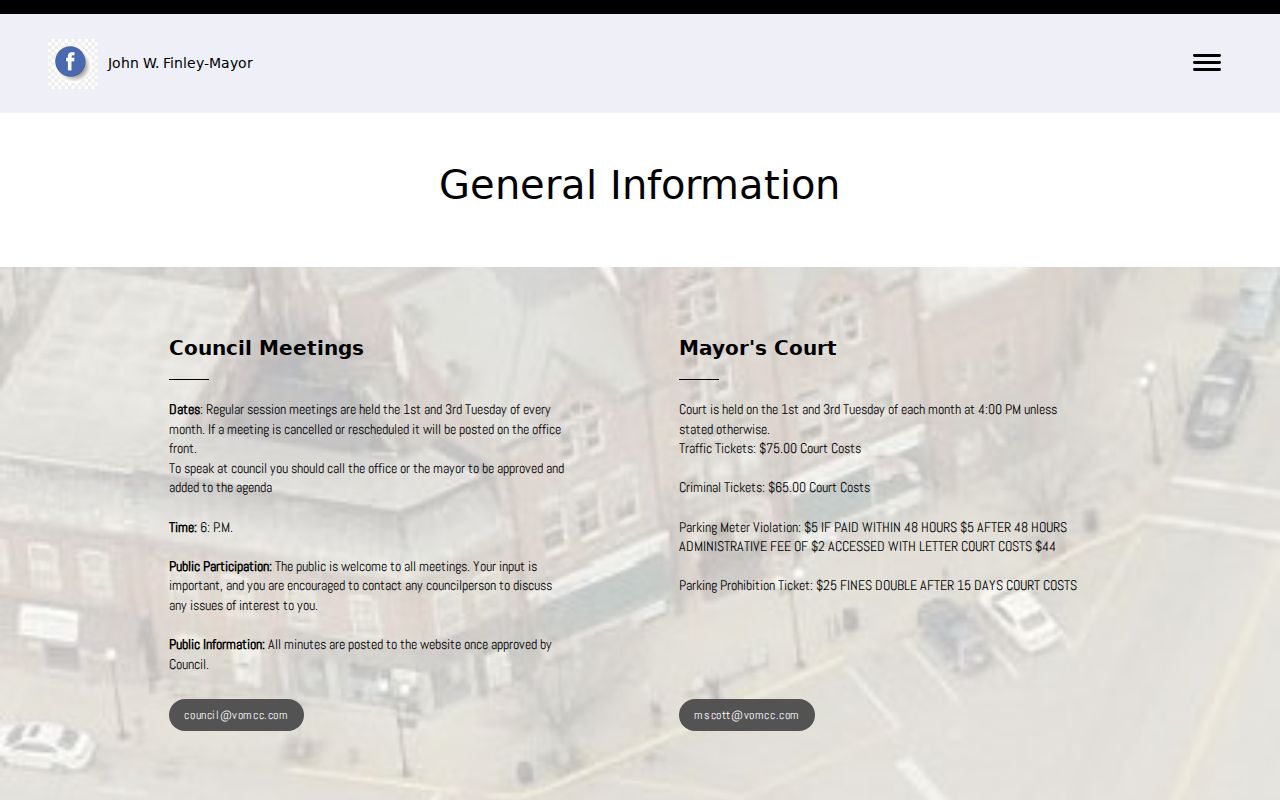
Task: Click the 'Public Information:' label
Action: (x=217, y=645)
